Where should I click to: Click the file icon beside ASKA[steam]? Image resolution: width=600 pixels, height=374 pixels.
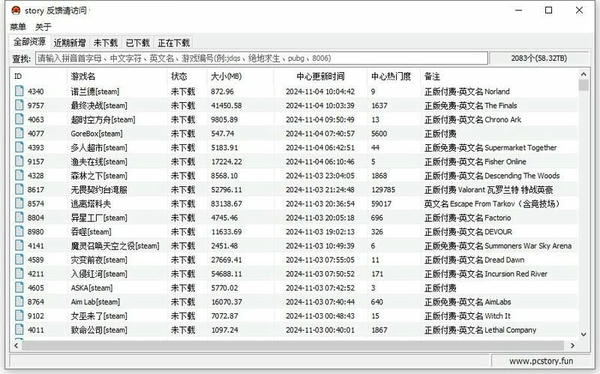19,287
